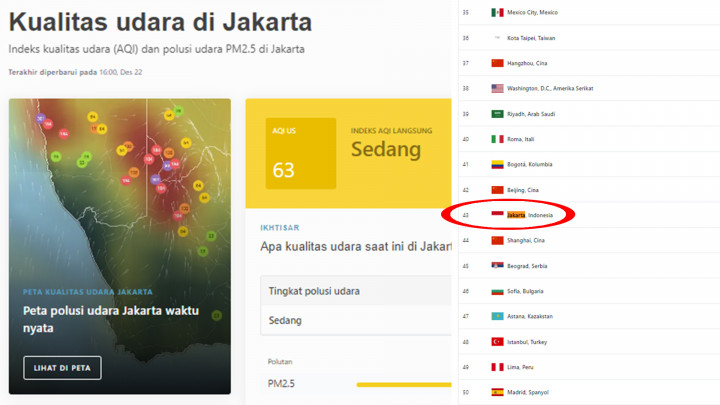Click the Sedang pollution level cell
This screenshot has height=405, width=720.
pos(356,320)
